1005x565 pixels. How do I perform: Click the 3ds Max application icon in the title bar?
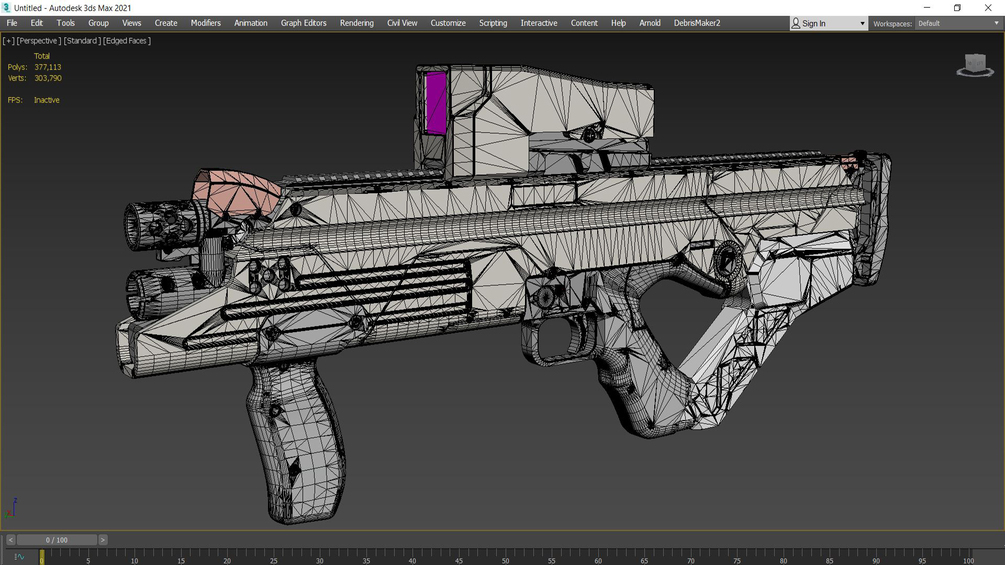(x=6, y=8)
